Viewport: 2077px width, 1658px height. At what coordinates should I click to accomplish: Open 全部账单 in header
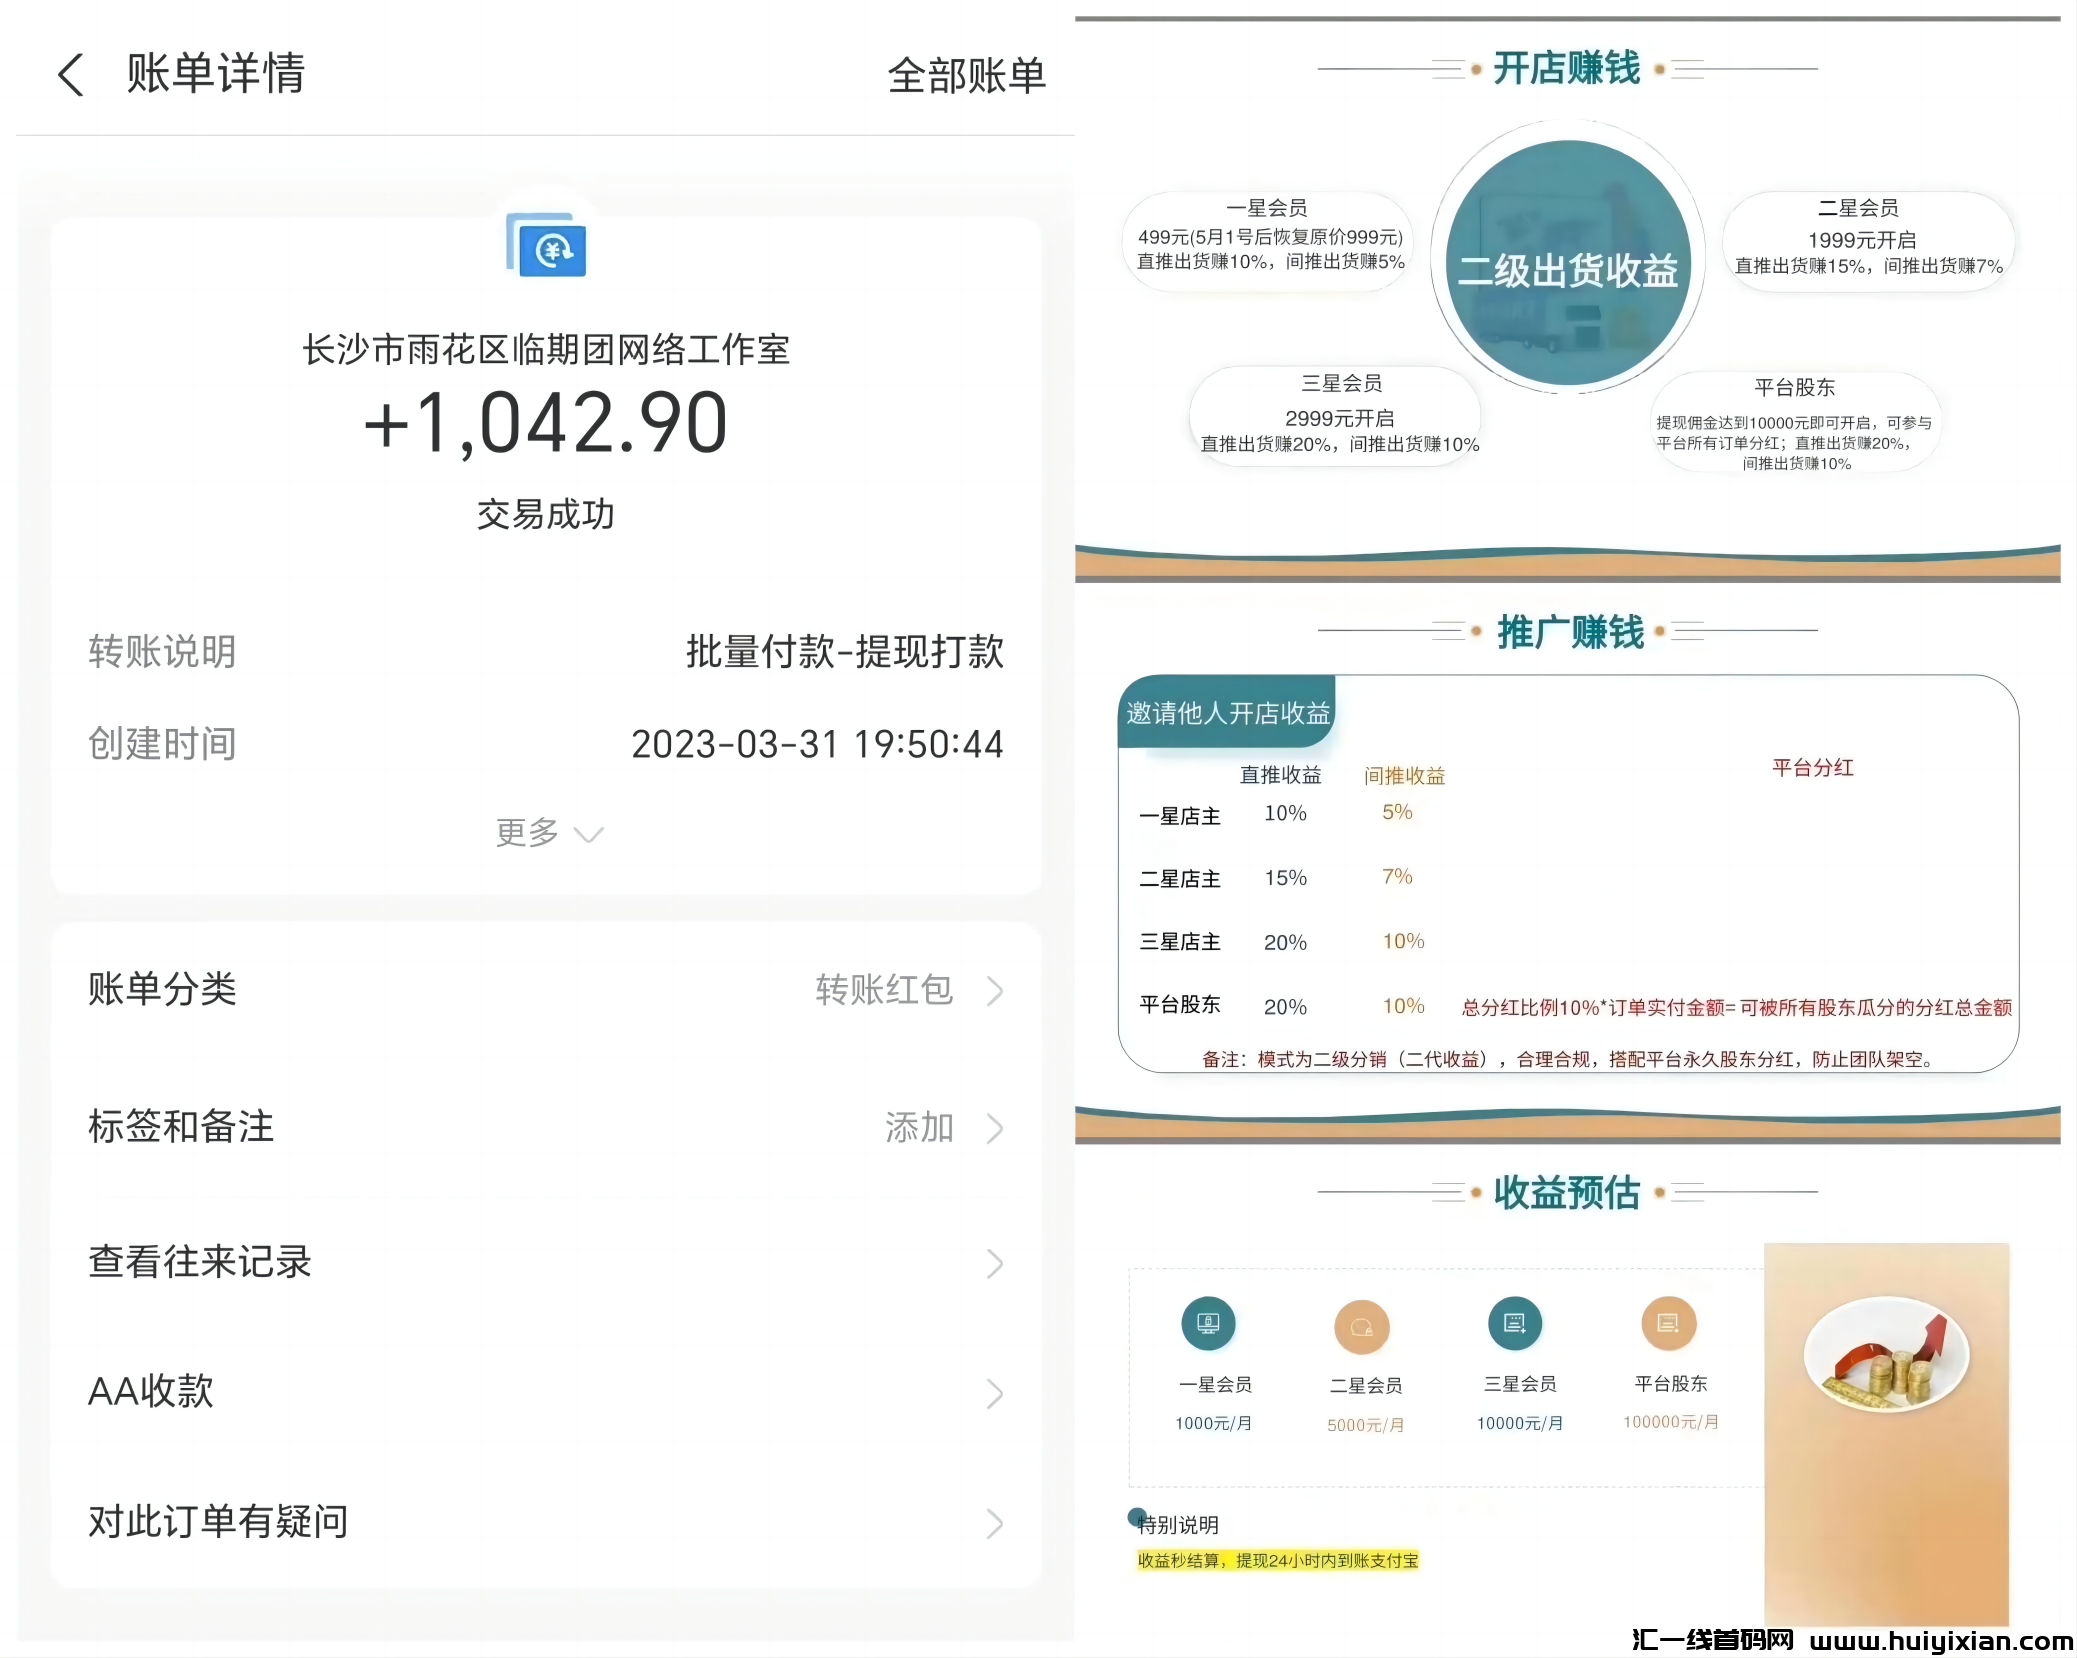click(965, 76)
